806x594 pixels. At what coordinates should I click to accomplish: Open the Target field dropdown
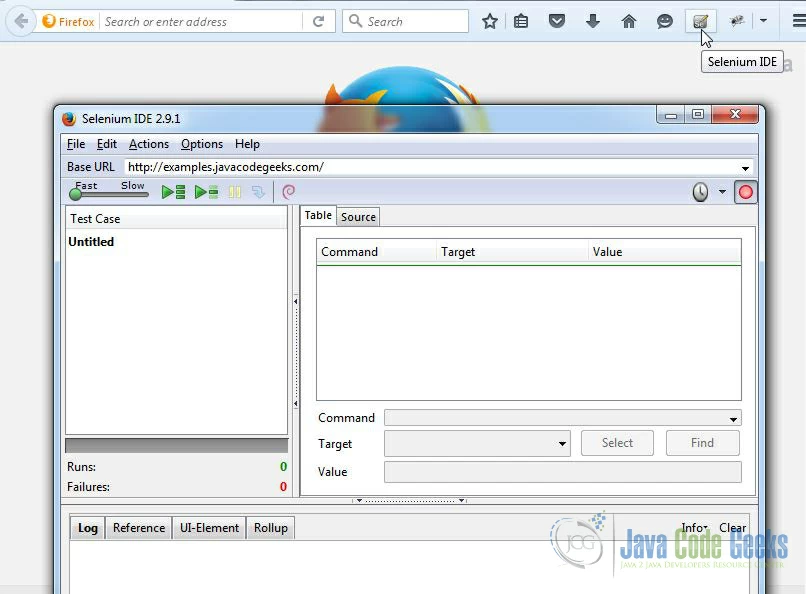pos(562,443)
